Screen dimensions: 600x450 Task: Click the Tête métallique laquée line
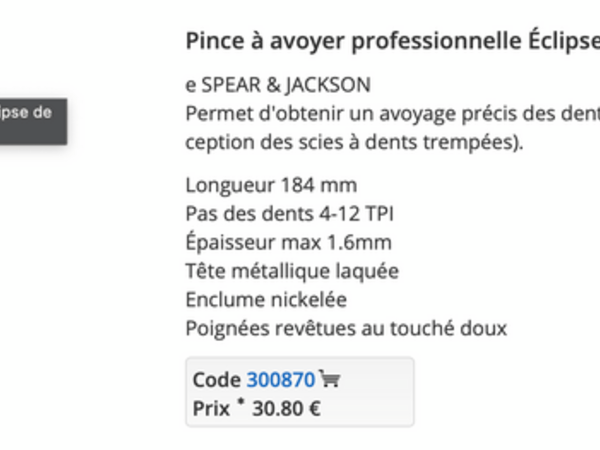point(292,271)
